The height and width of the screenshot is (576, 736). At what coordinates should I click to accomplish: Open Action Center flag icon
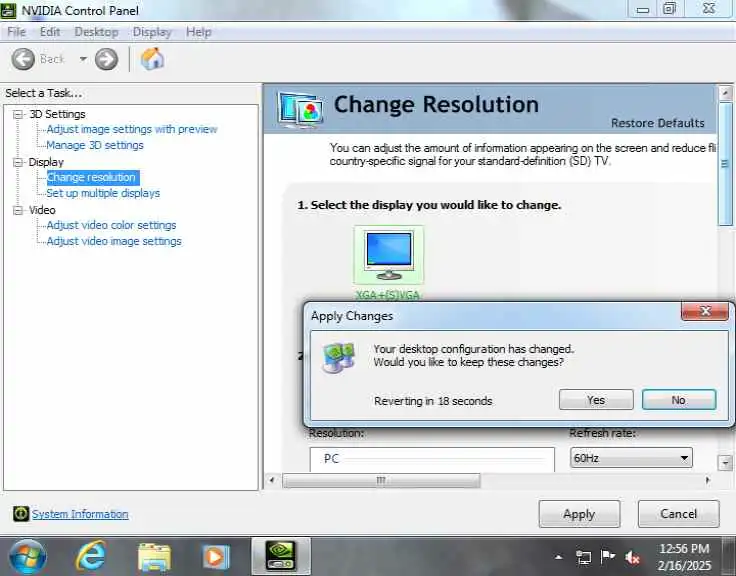(608, 557)
